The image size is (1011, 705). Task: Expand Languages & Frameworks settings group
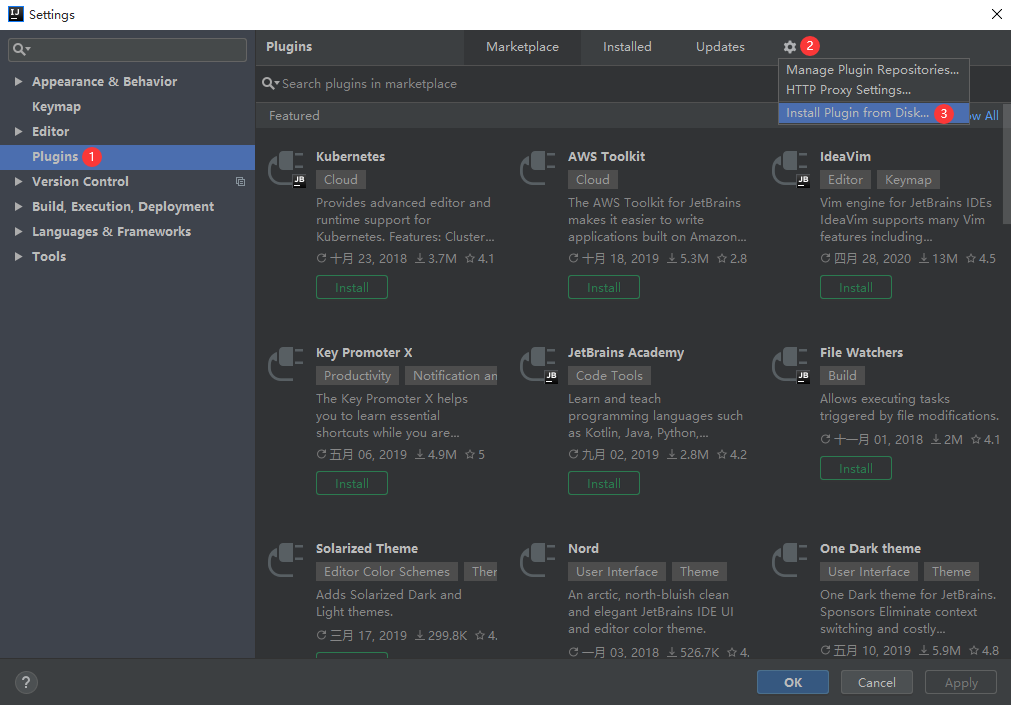tap(19, 232)
